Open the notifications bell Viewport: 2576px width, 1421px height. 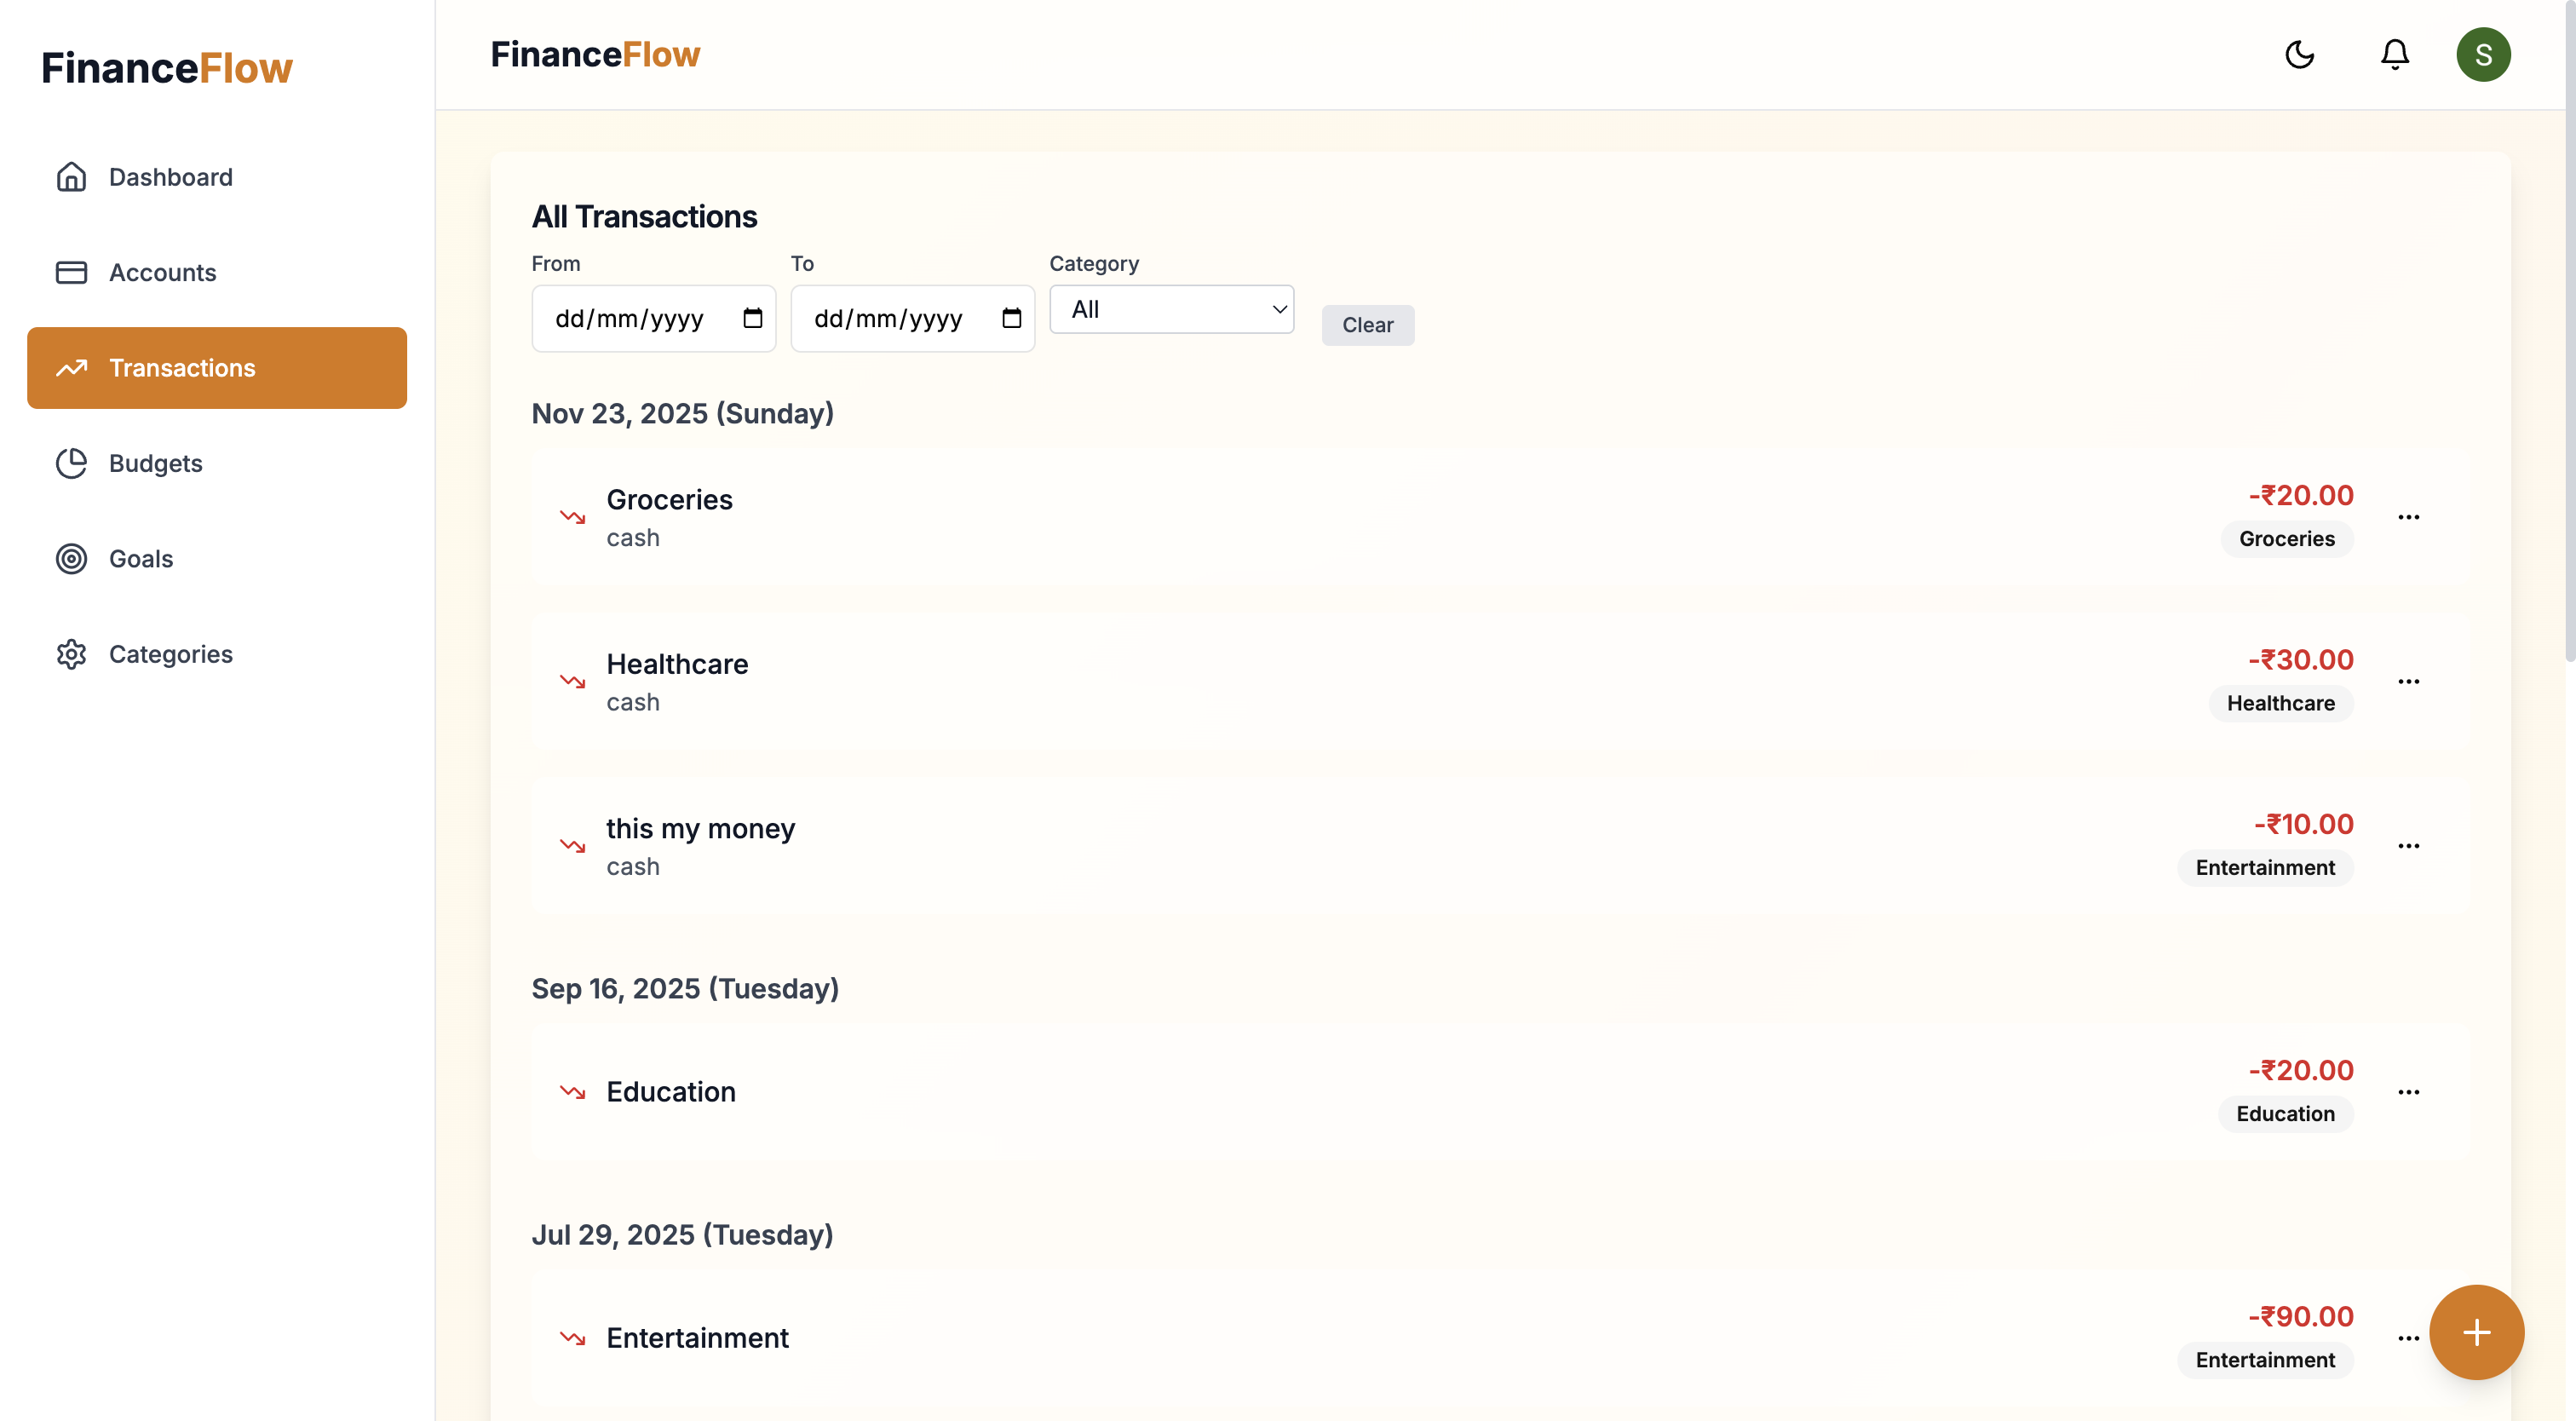pyautogui.click(x=2394, y=54)
